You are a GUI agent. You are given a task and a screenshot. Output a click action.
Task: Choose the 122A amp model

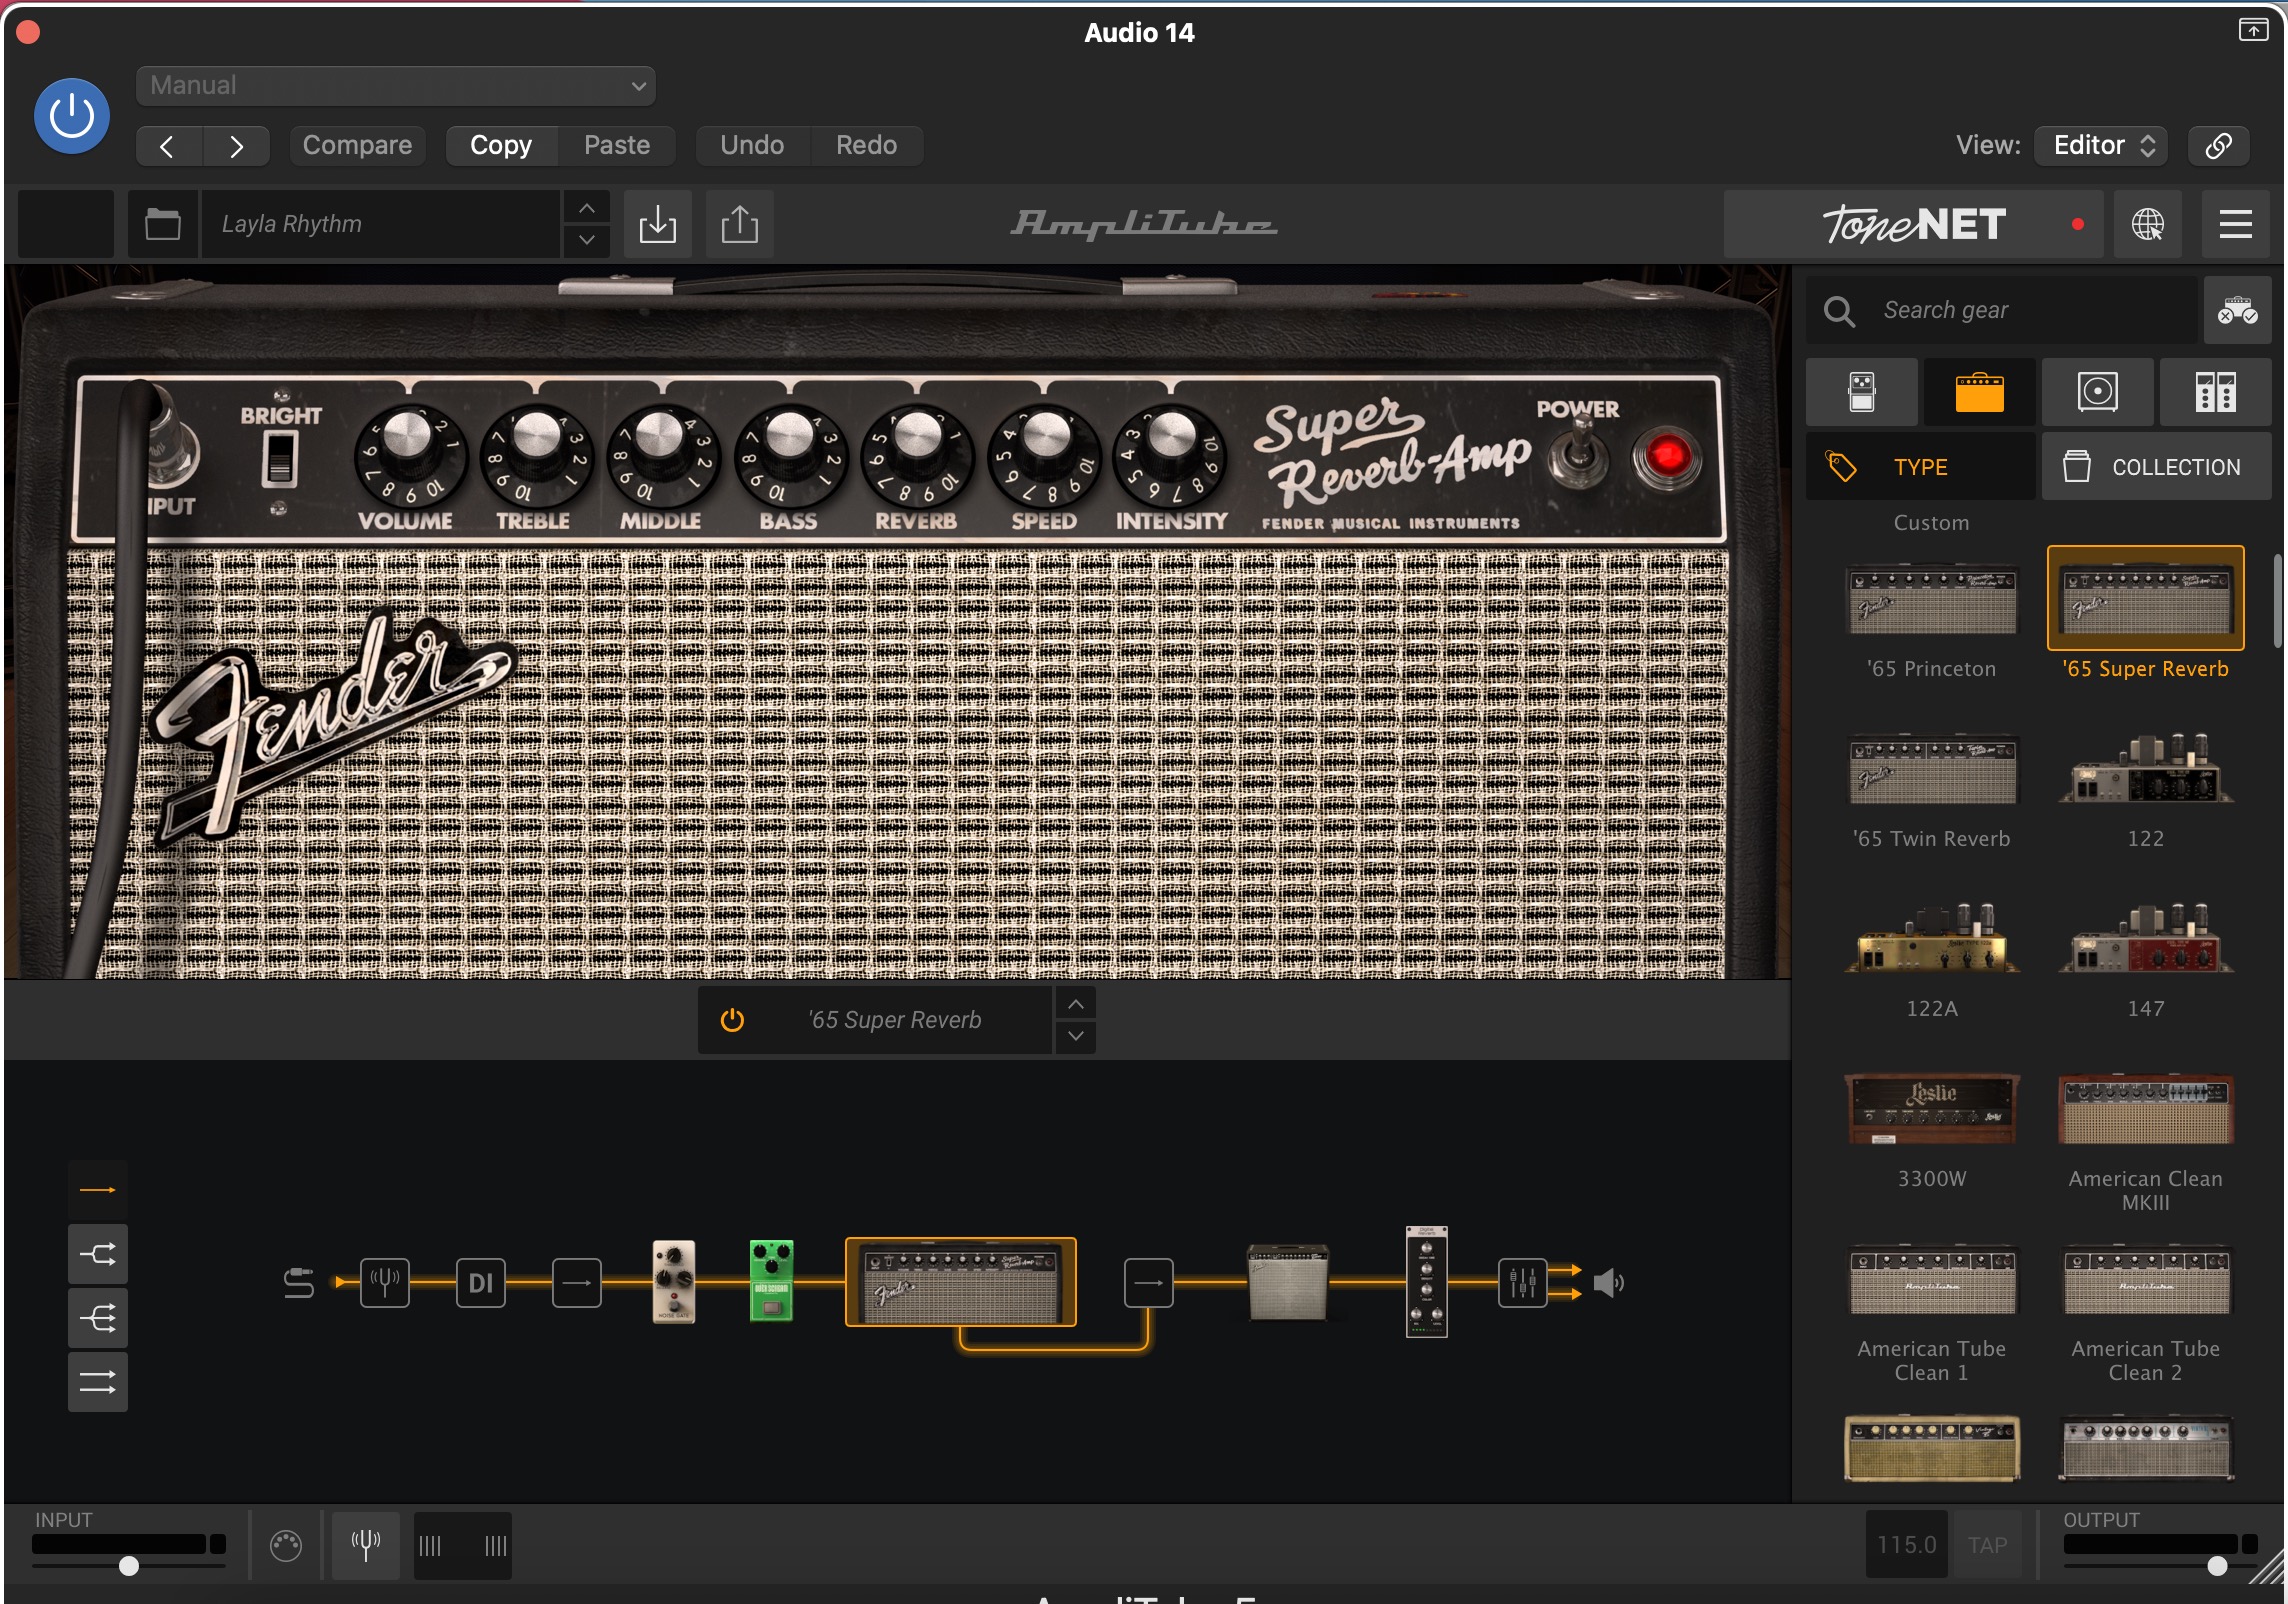(x=1932, y=940)
